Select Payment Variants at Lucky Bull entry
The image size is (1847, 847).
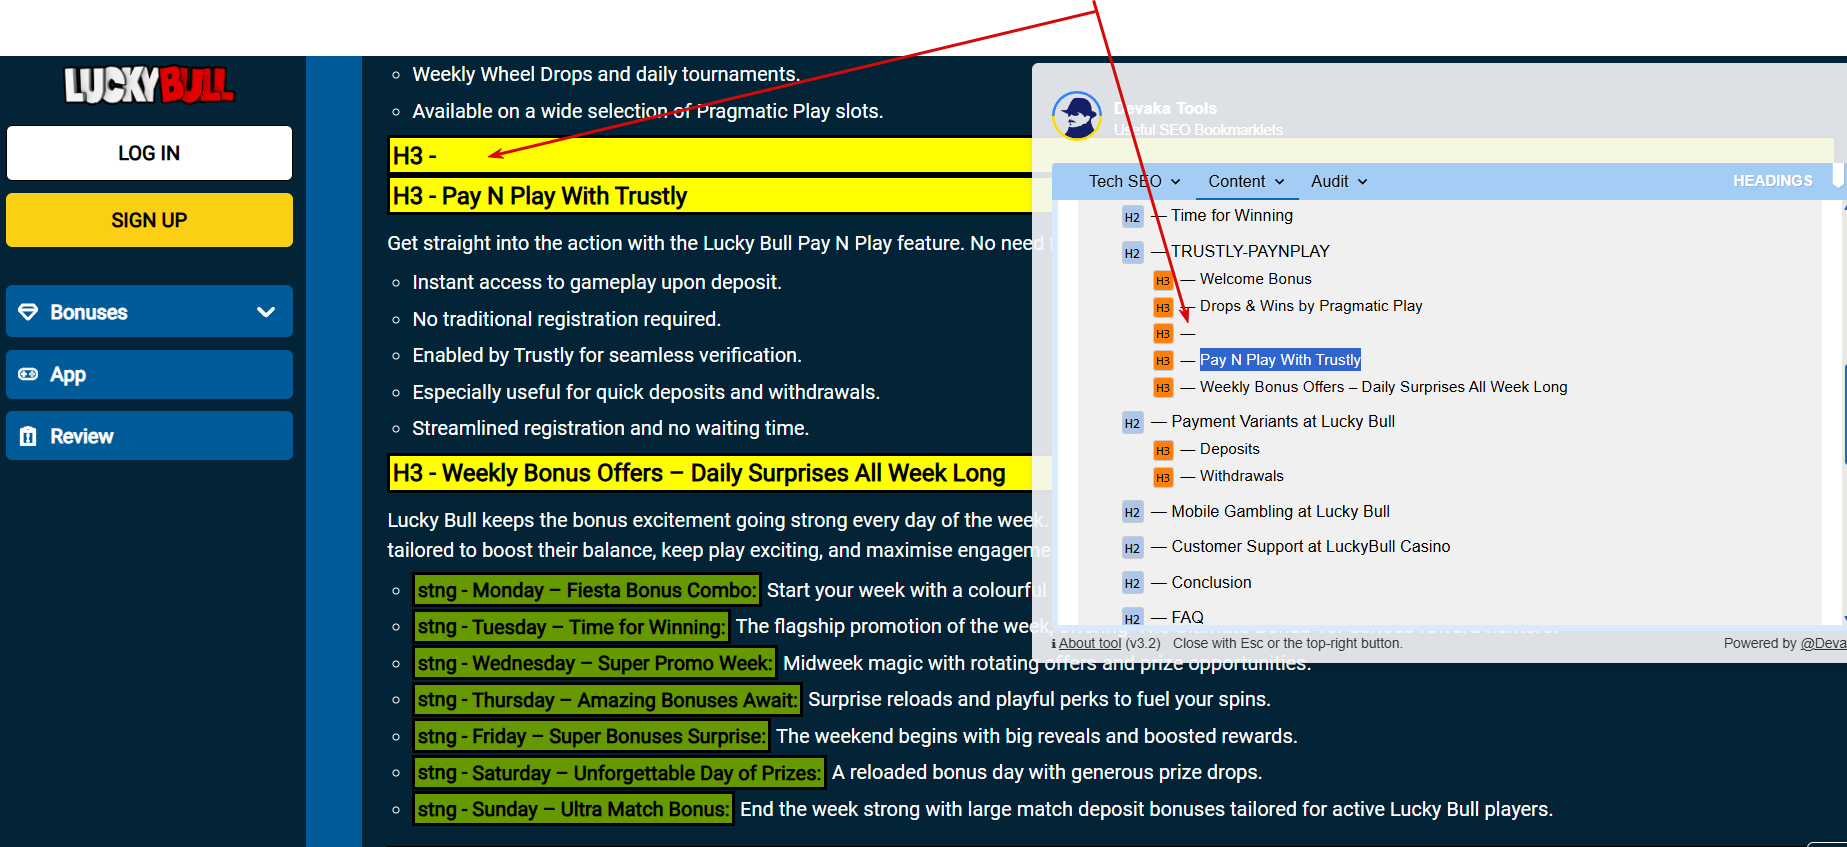pos(1283,421)
